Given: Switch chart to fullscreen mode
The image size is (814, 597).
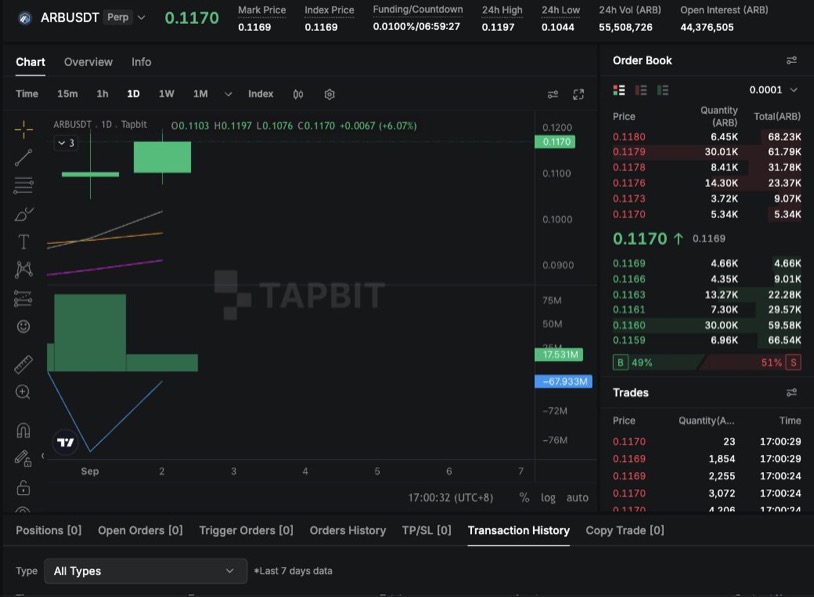Looking at the screenshot, I should point(578,94).
